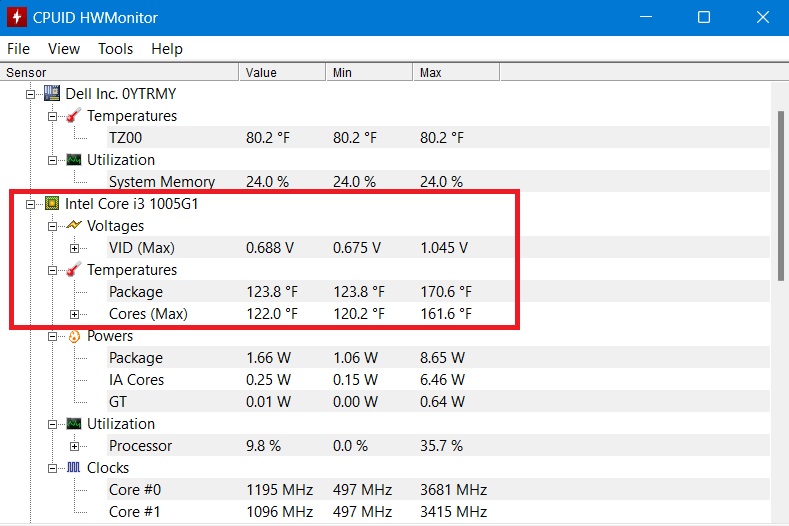The height and width of the screenshot is (526, 789).
Task: Click the Min column header
Action: [x=369, y=72]
